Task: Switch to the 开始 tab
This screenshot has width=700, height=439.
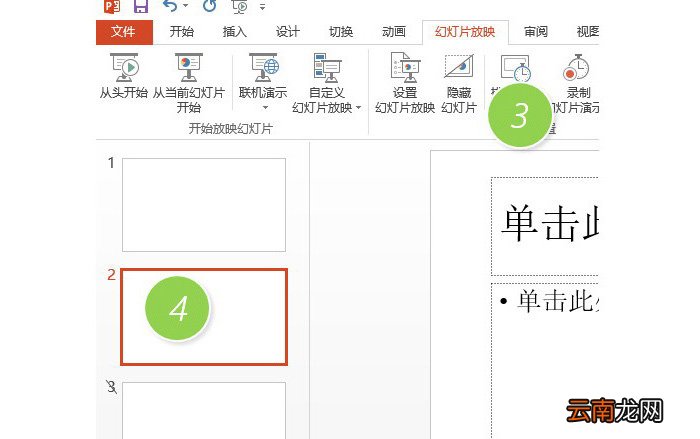Action: (182, 32)
